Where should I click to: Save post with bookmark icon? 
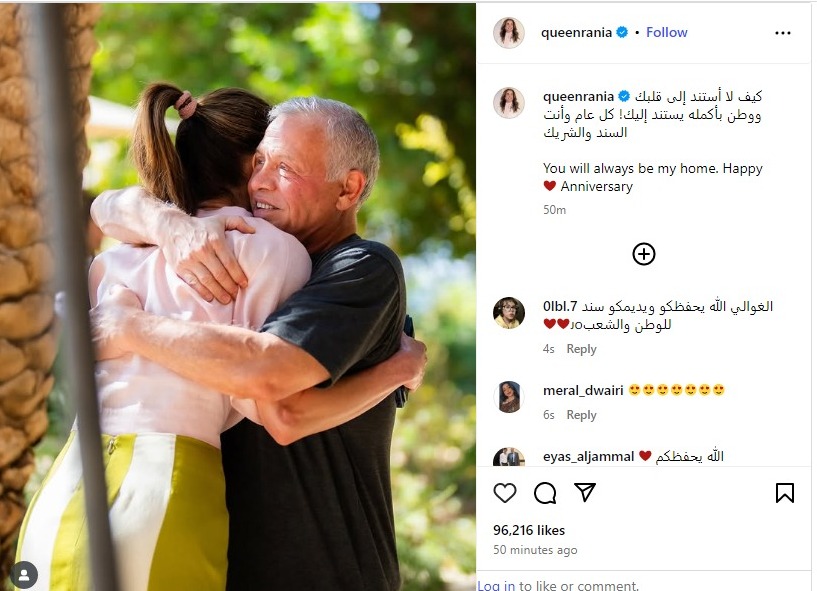pyautogui.click(x=785, y=492)
